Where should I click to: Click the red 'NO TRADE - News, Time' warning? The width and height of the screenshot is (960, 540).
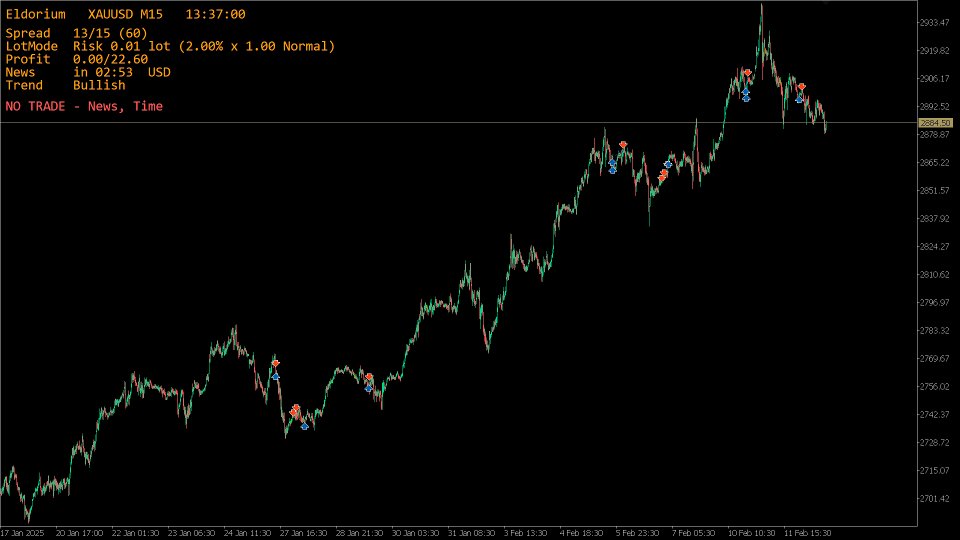click(x=84, y=106)
